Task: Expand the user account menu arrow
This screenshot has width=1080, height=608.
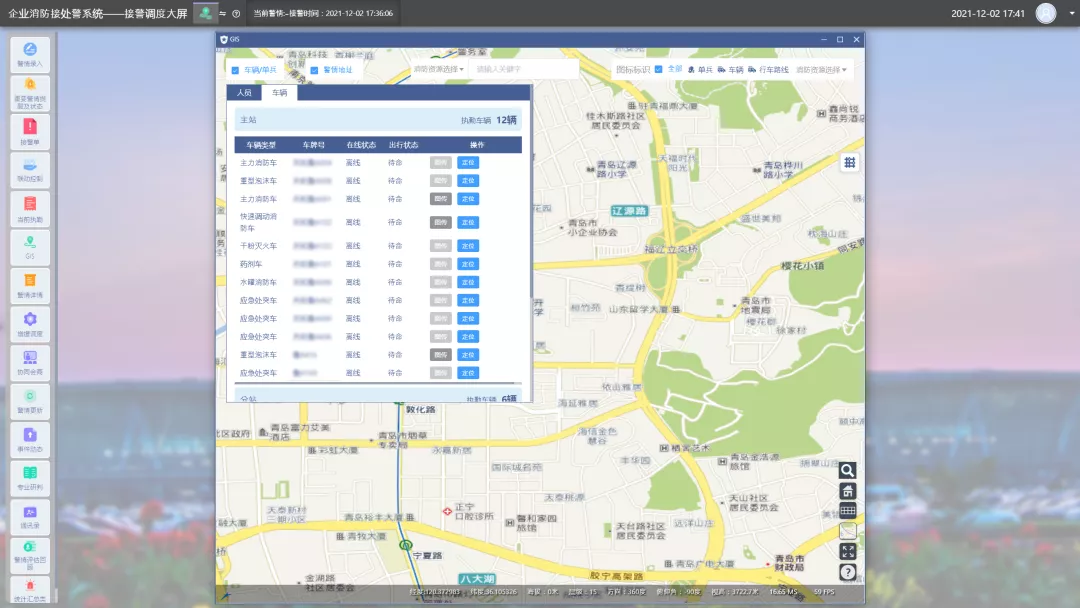Action: (x=1072, y=13)
